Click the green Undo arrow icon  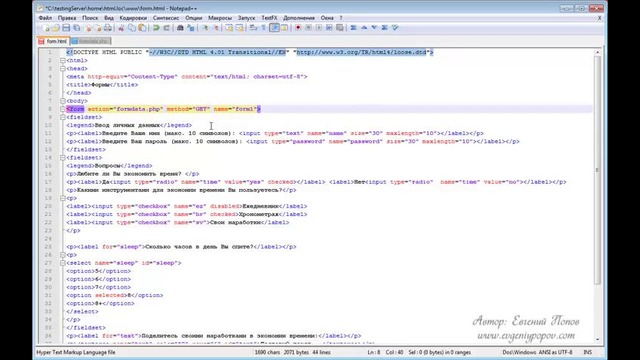coord(156,28)
